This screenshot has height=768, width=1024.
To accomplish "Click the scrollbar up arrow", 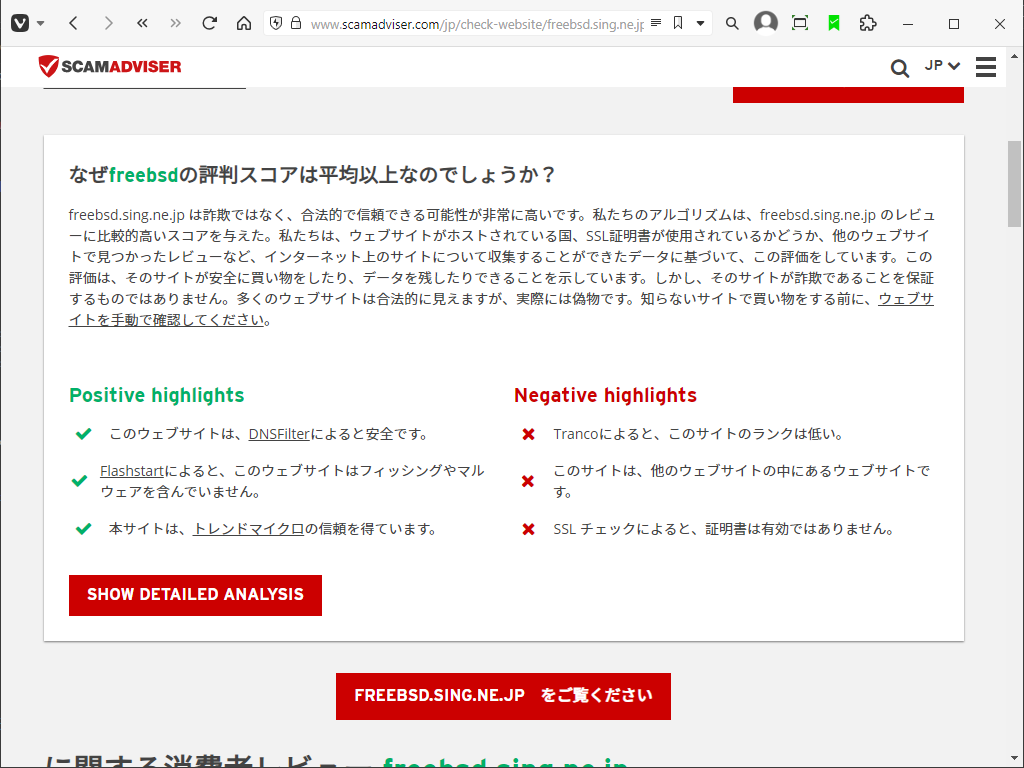I will click(x=1014, y=56).
